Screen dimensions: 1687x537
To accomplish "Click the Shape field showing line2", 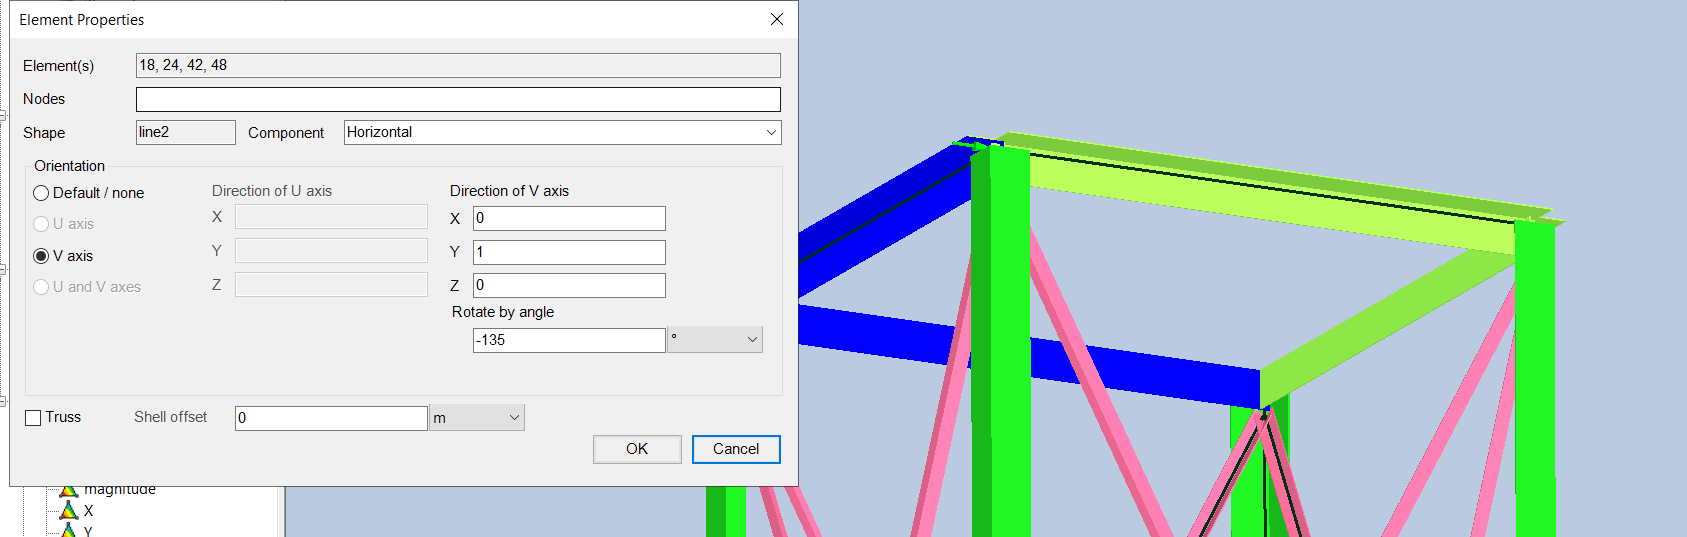I will (186, 132).
